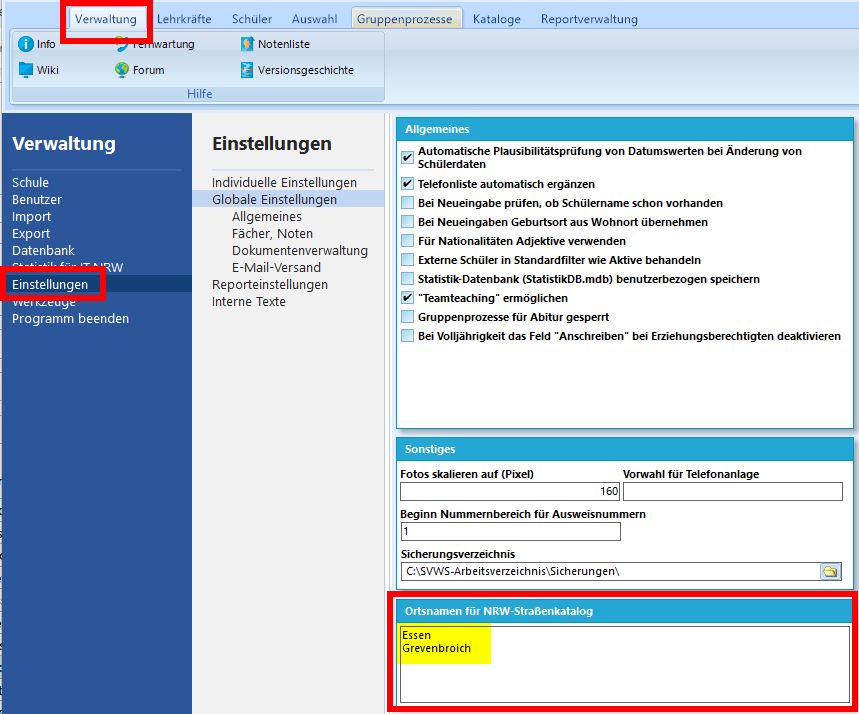The image size is (859, 714).
Task: Click the Fotos skalieren auf (Pixel) field
Action: pyautogui.click(x=509, y=492)
